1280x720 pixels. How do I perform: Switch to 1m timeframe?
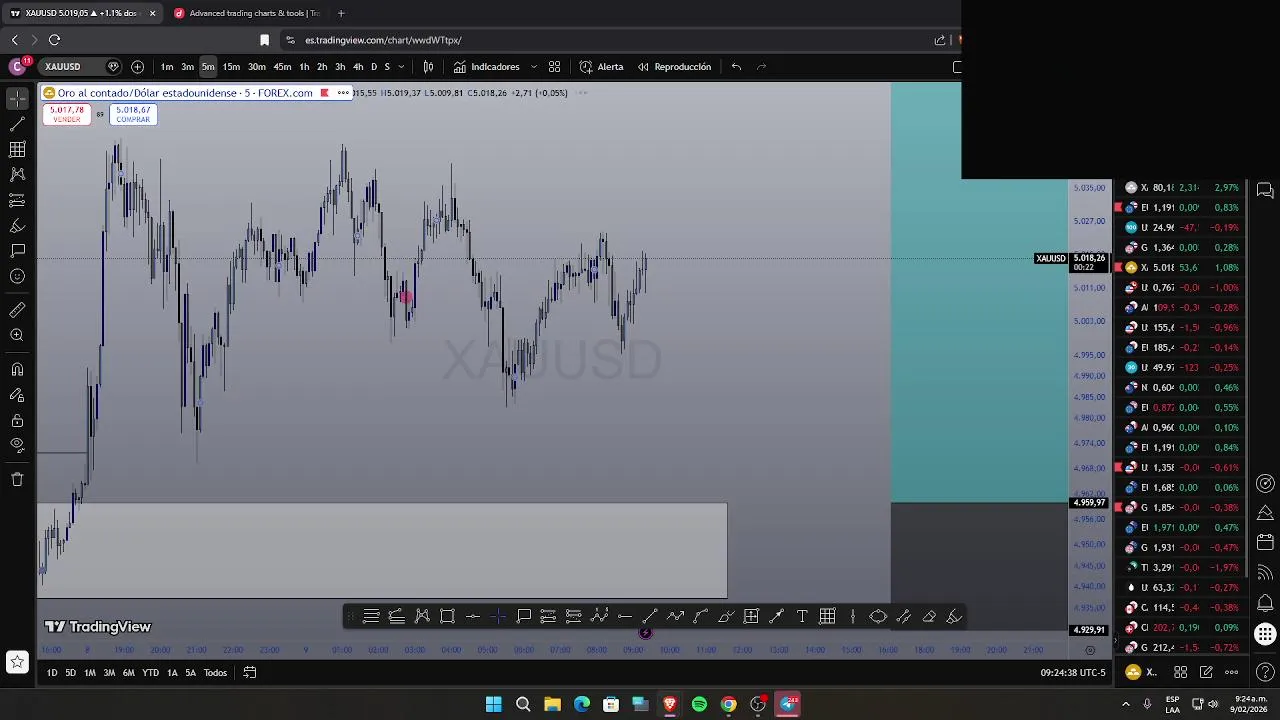click(167, 67)
